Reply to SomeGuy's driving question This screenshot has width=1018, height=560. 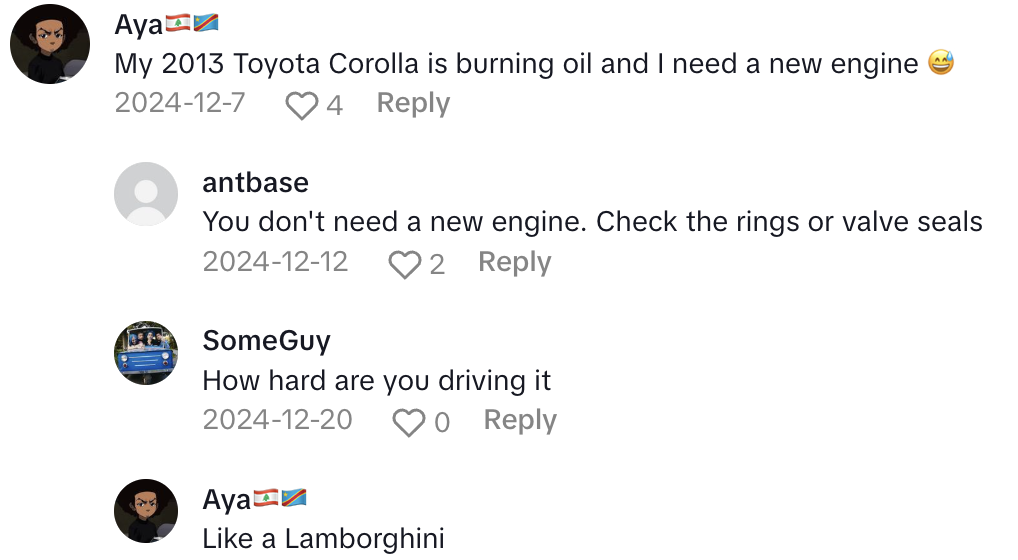(520, 420)
